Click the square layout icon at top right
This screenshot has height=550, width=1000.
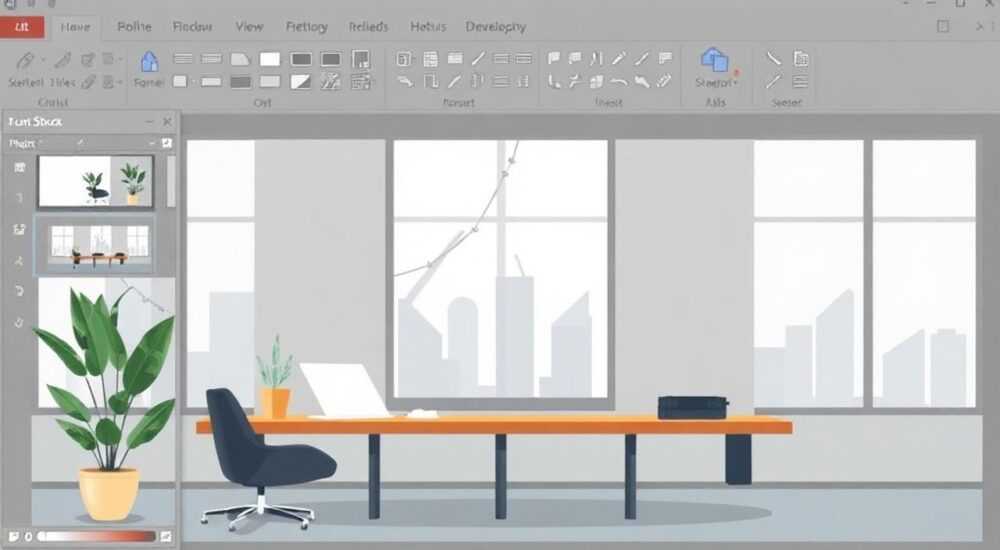943,26
